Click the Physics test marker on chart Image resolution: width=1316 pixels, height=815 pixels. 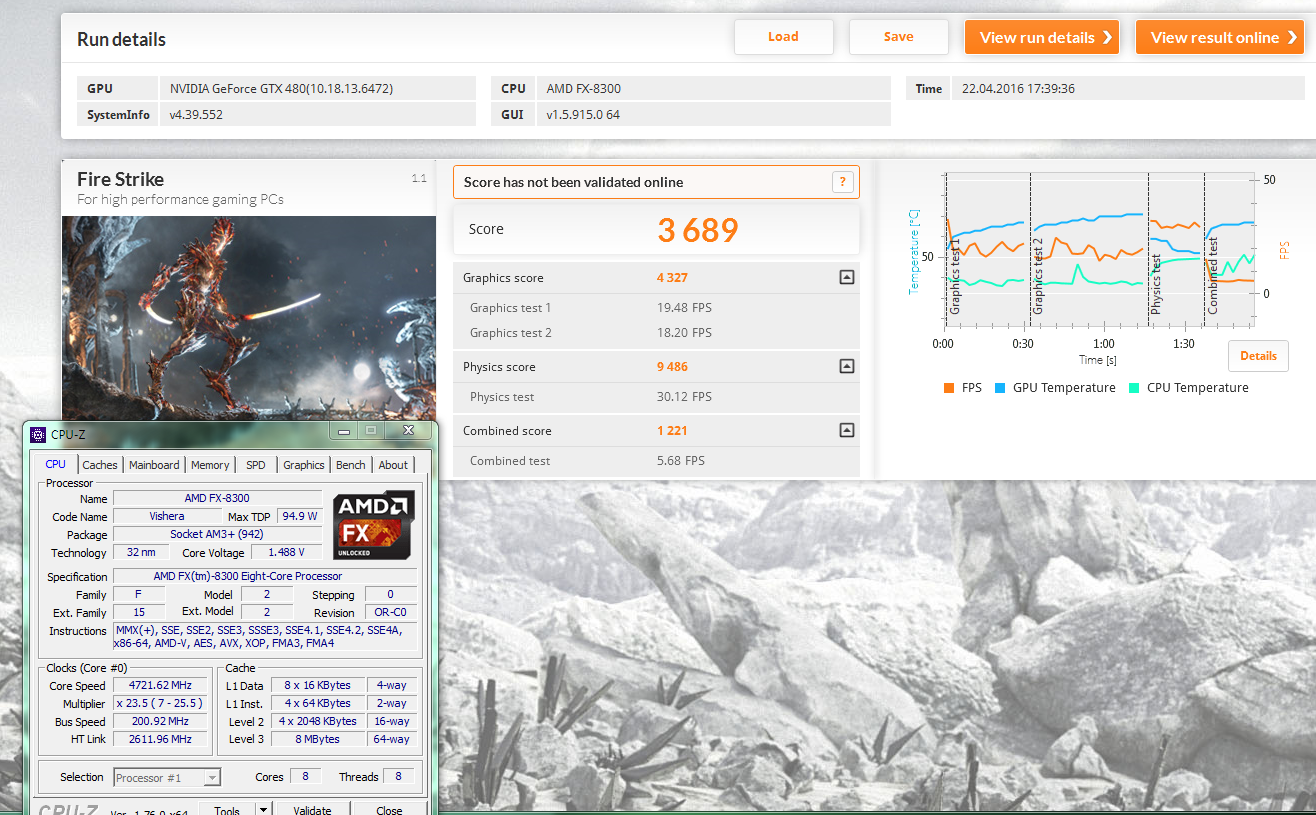(x=1157, y=285)
